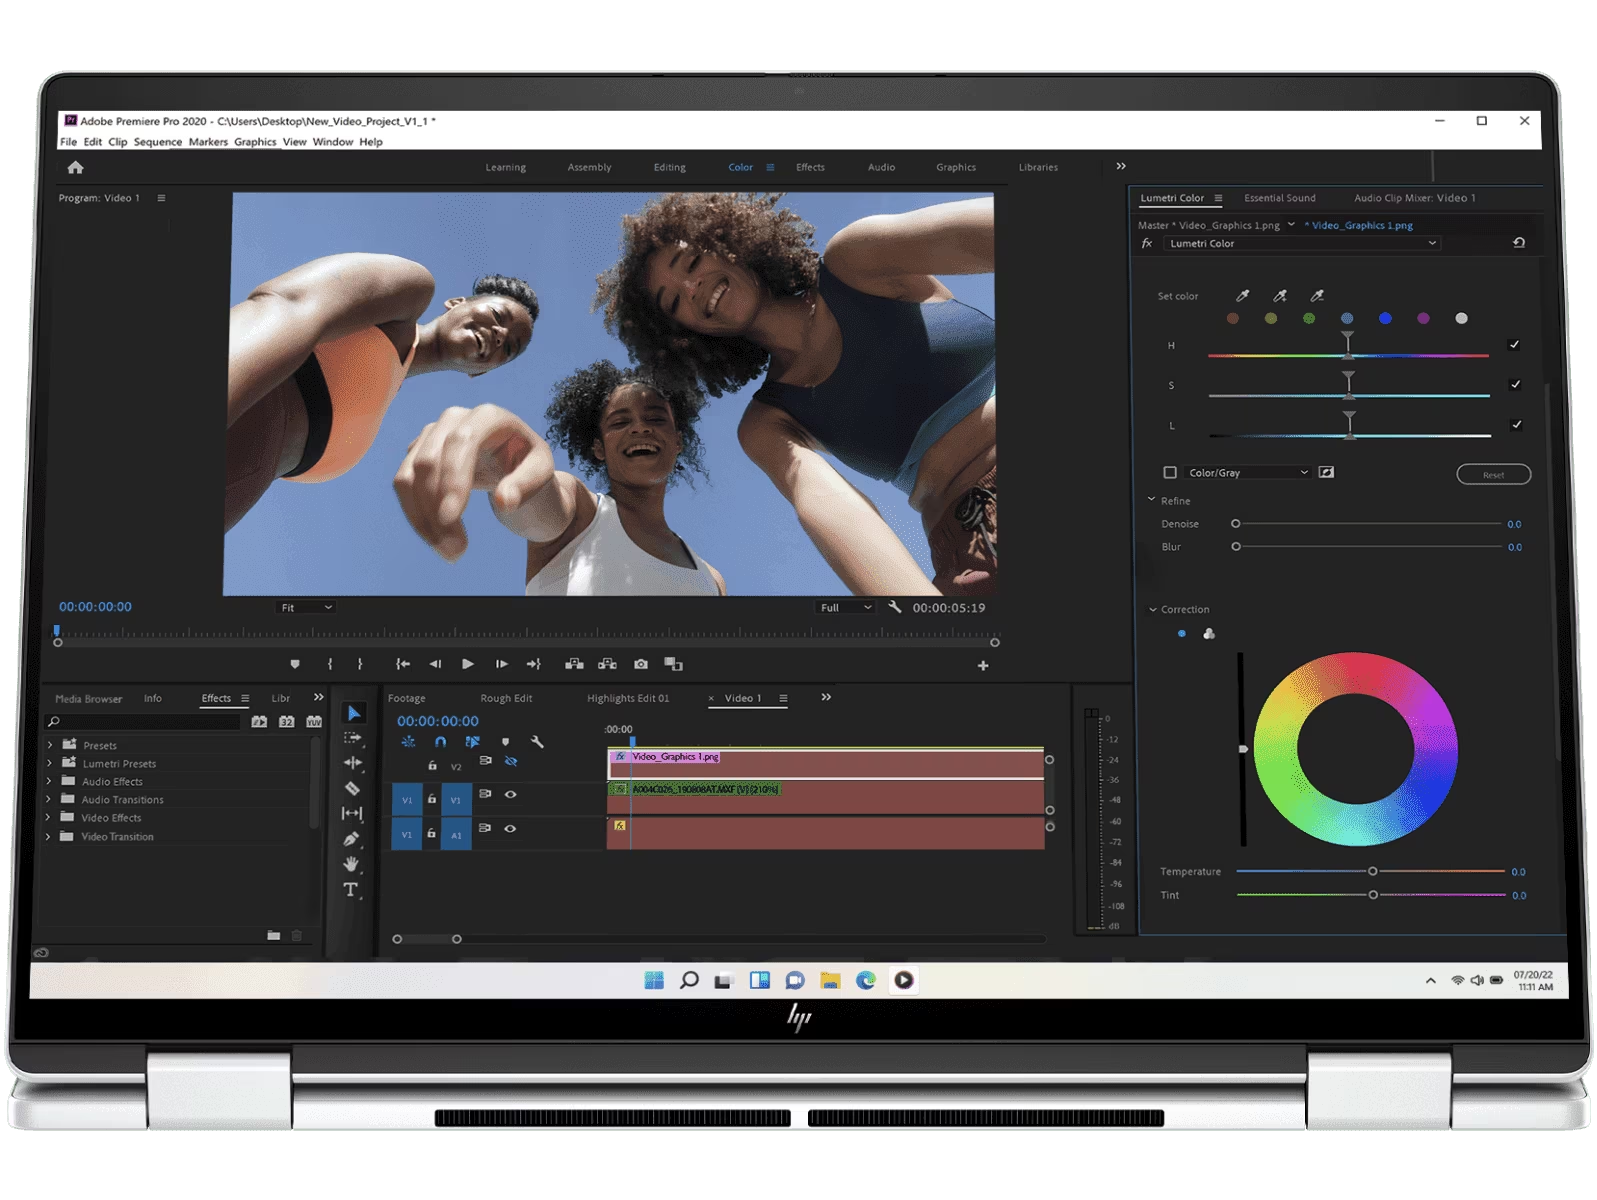Click the add-color eyedropper (plus)
Viewport: 1597px width, 1200px height.
coord(1280,296)
